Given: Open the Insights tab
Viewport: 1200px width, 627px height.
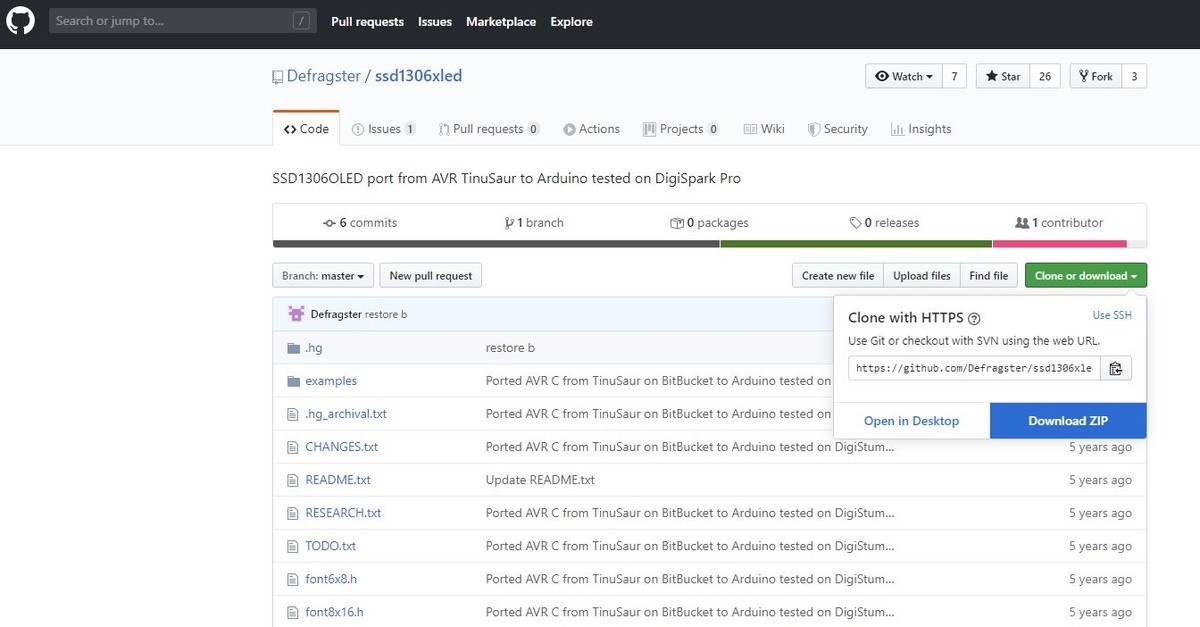Looking at the screenshot, I should coord(921,129).
